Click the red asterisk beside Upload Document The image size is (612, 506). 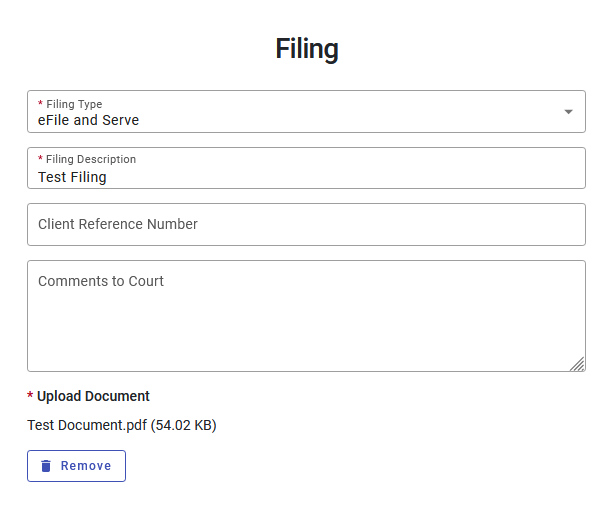(30, 395)
